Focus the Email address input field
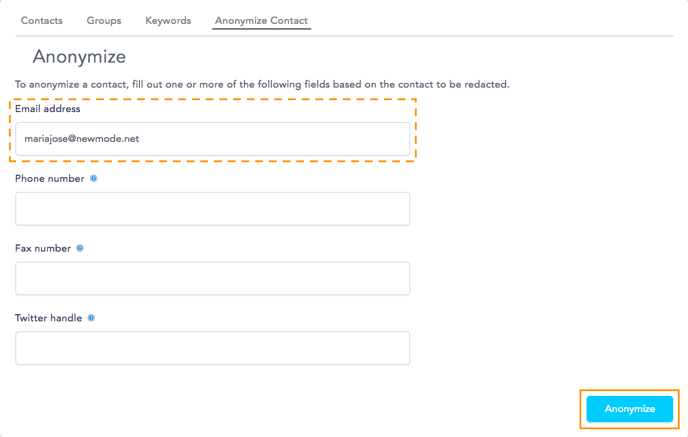This screenshot has width=688, height=437. click(x=213, y=139)
